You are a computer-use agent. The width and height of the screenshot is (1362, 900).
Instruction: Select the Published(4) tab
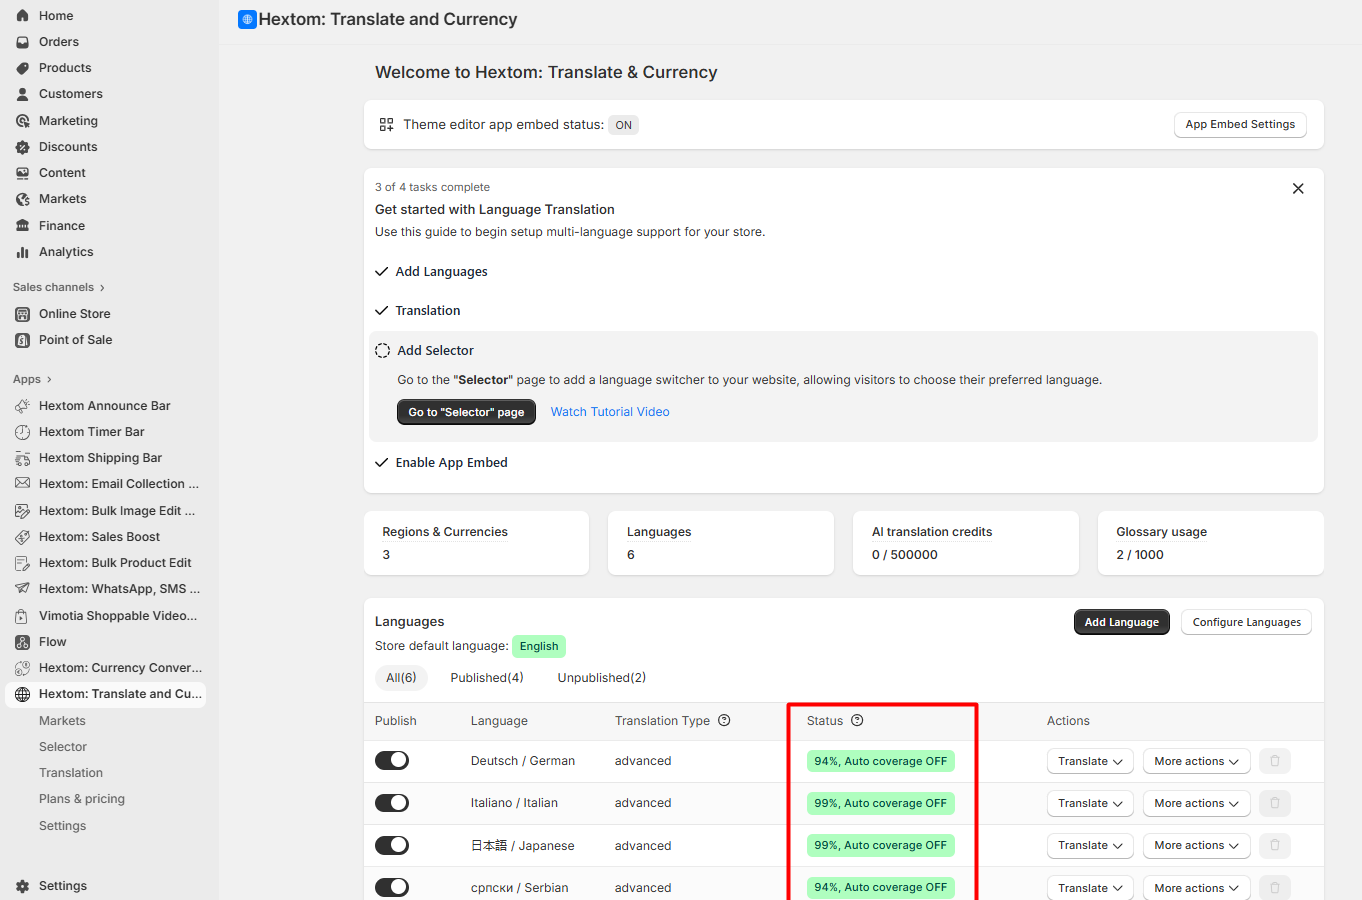[487, 678]
